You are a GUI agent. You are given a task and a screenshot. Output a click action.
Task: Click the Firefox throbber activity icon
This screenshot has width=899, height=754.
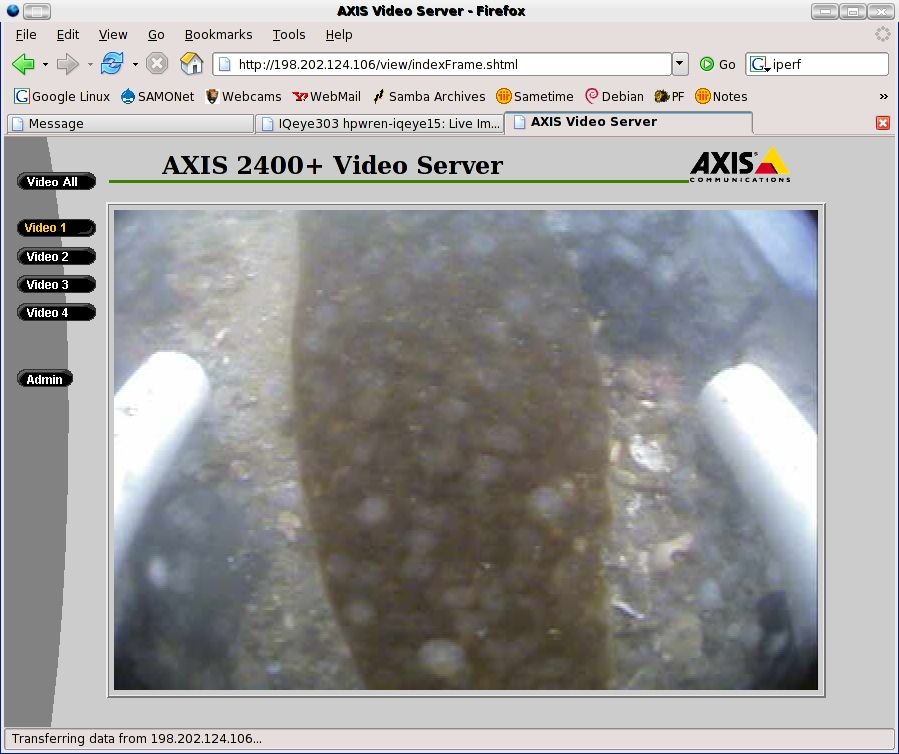point(882,34)
